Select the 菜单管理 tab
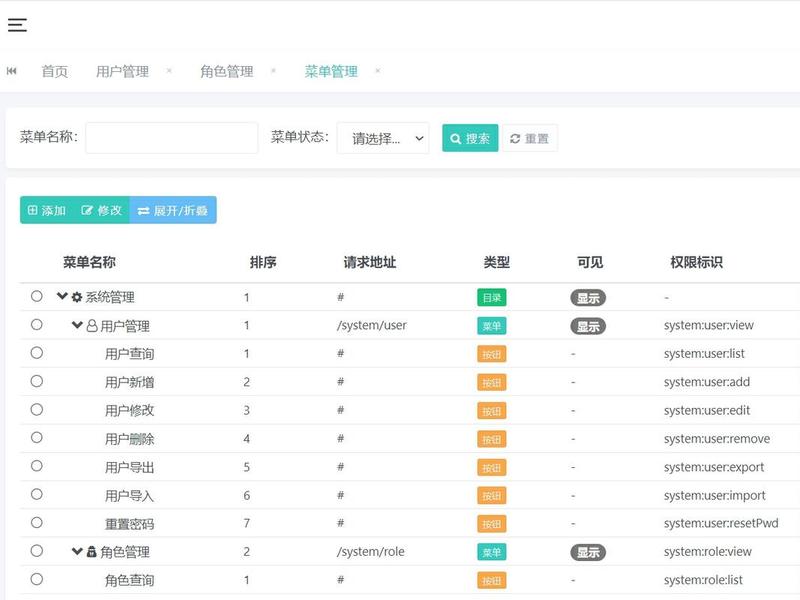The image size is (800, 600). (331, 71)
